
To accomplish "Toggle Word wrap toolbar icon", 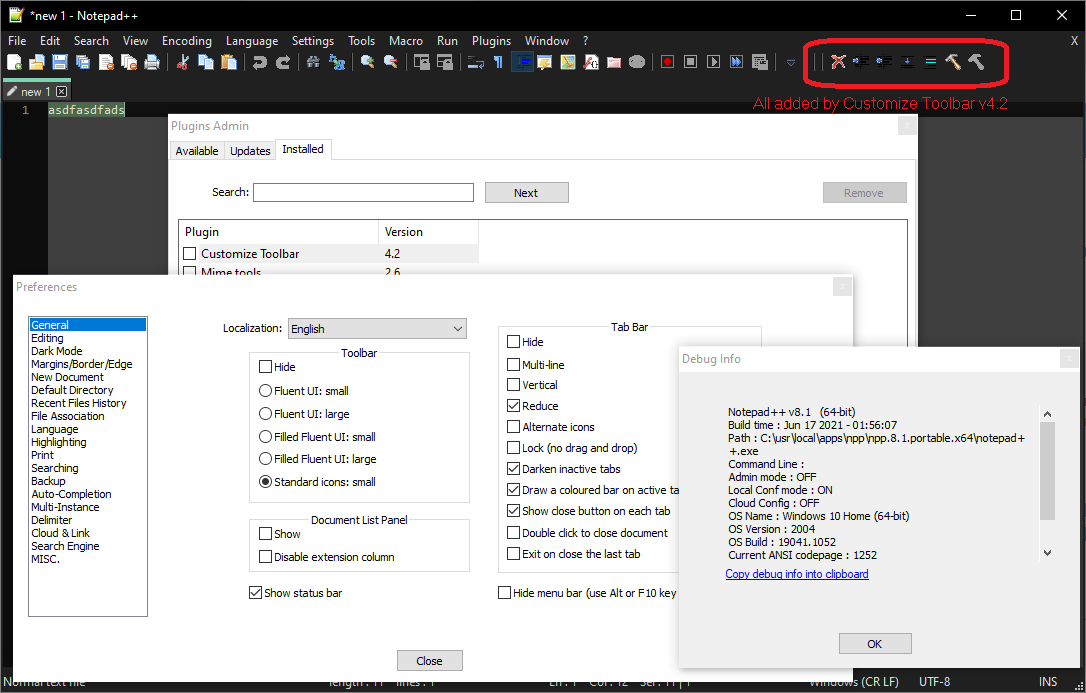I will pos(476,62).
